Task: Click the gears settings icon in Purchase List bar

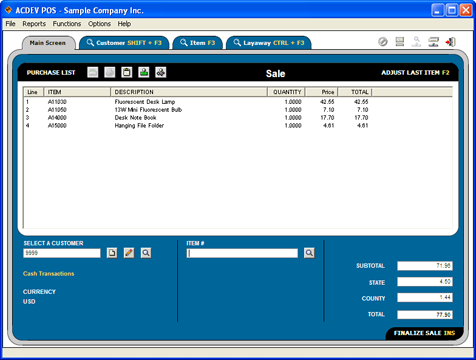Action: [x=161, y=72]
